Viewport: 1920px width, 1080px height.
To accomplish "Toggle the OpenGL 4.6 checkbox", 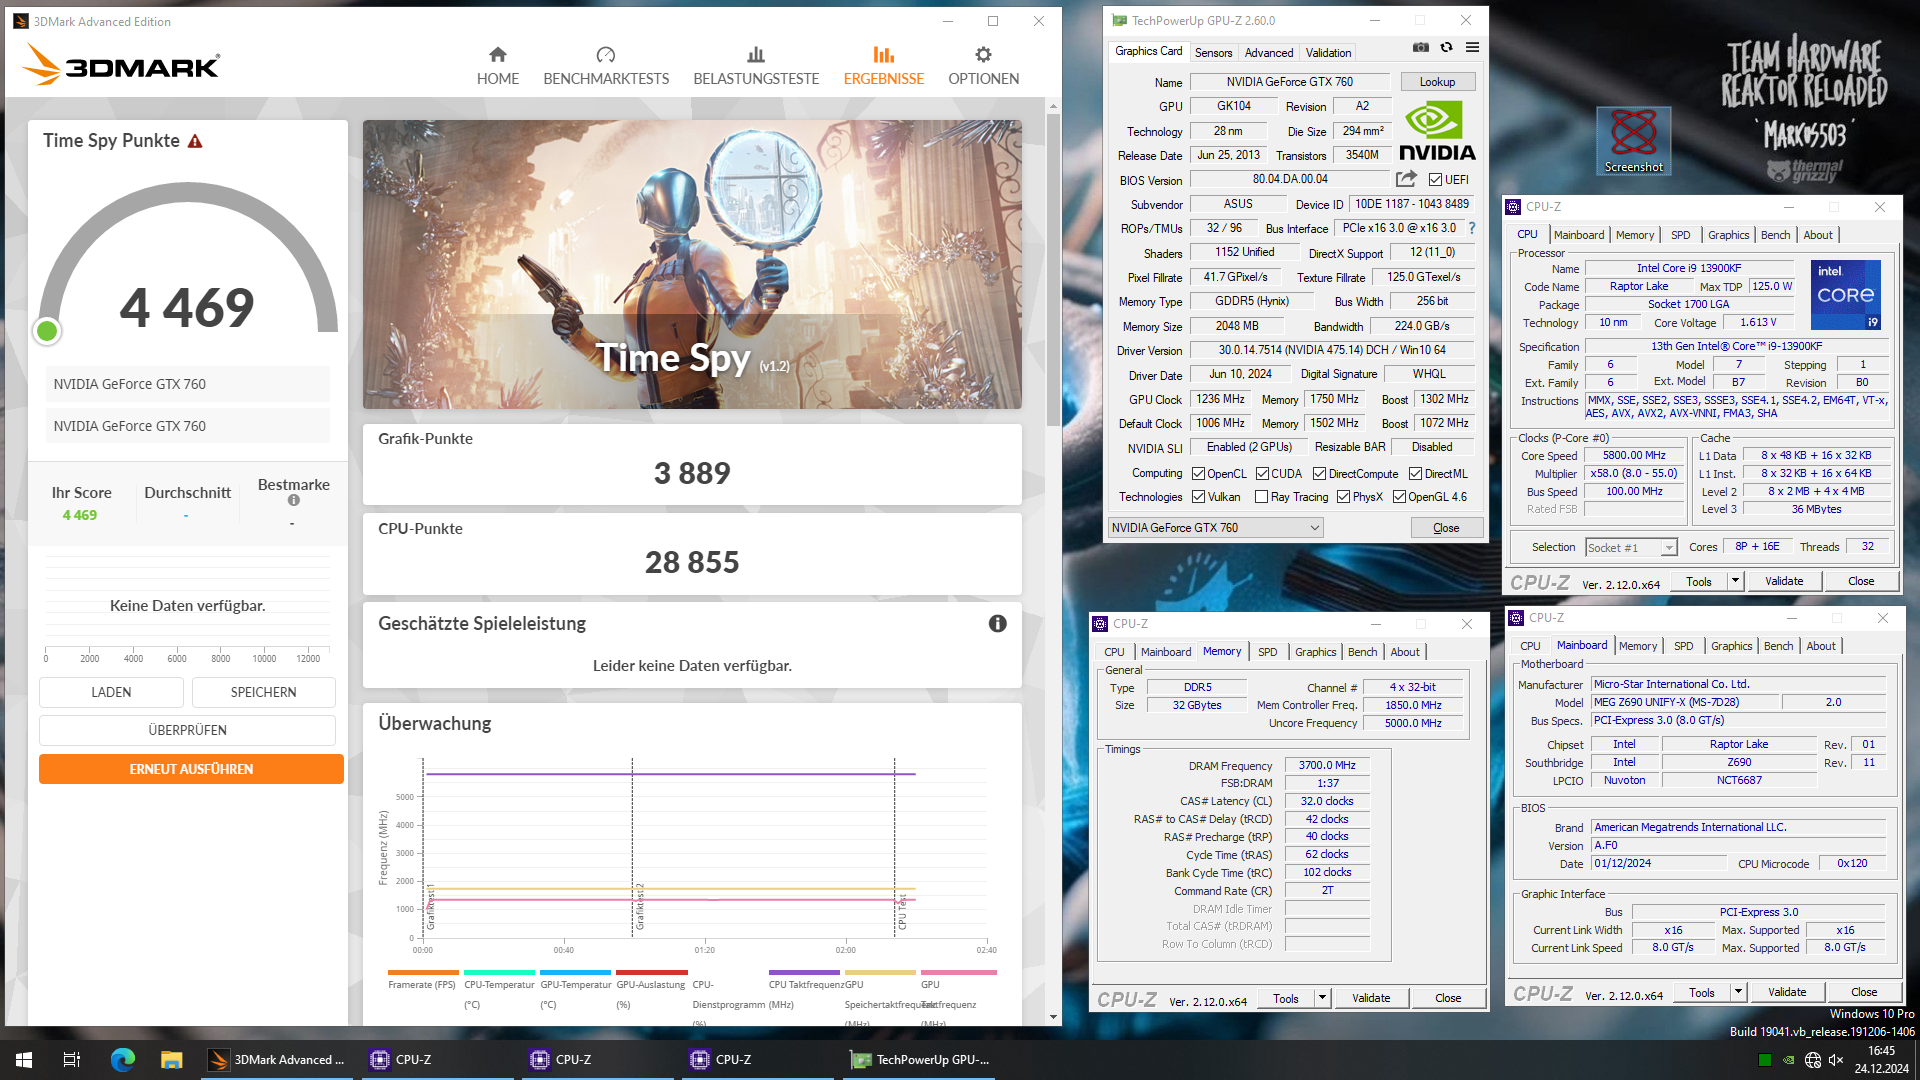I will (1399, 497).
